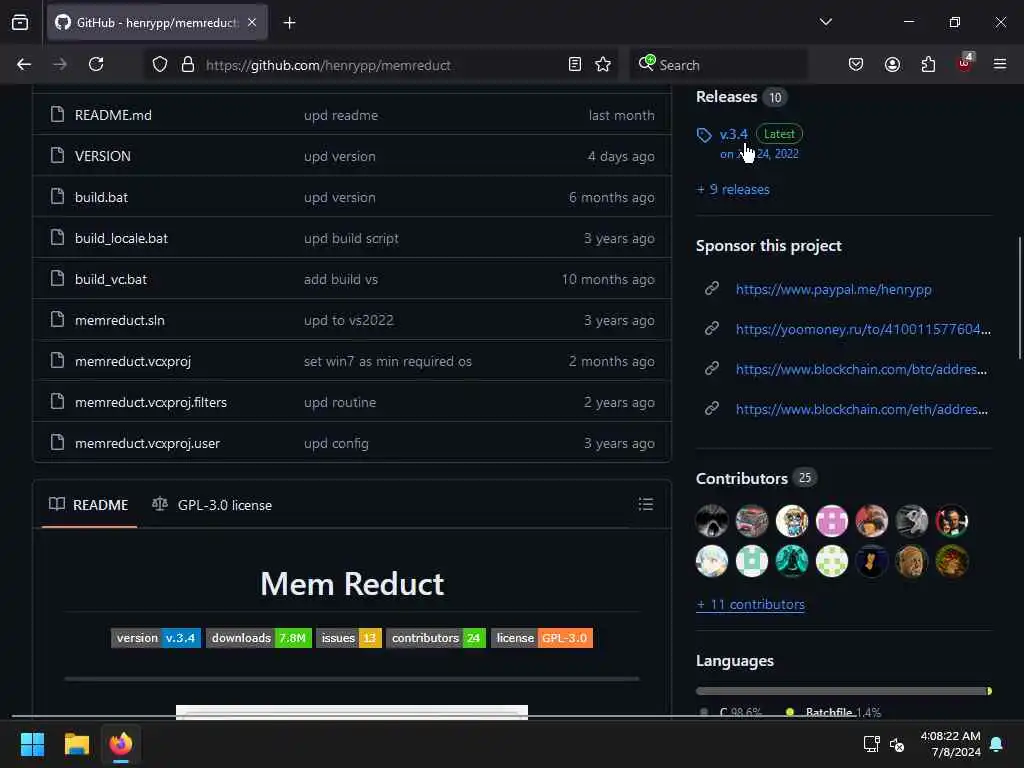Click the issues 13 badge
Image resolution: width=1024 pixels, height=768 pixels.
[x=349, y=638]
